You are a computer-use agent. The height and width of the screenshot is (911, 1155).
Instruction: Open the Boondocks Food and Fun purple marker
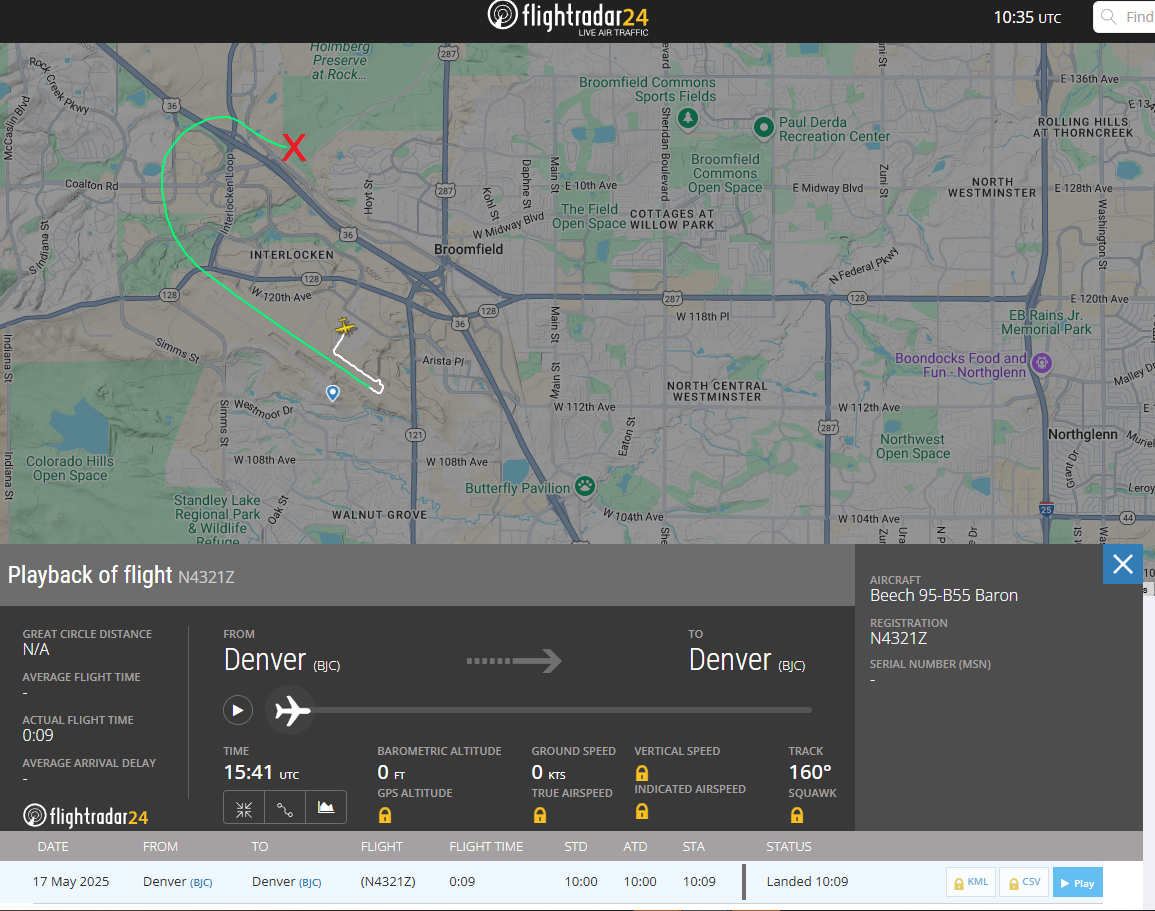tap(1042, 362)
